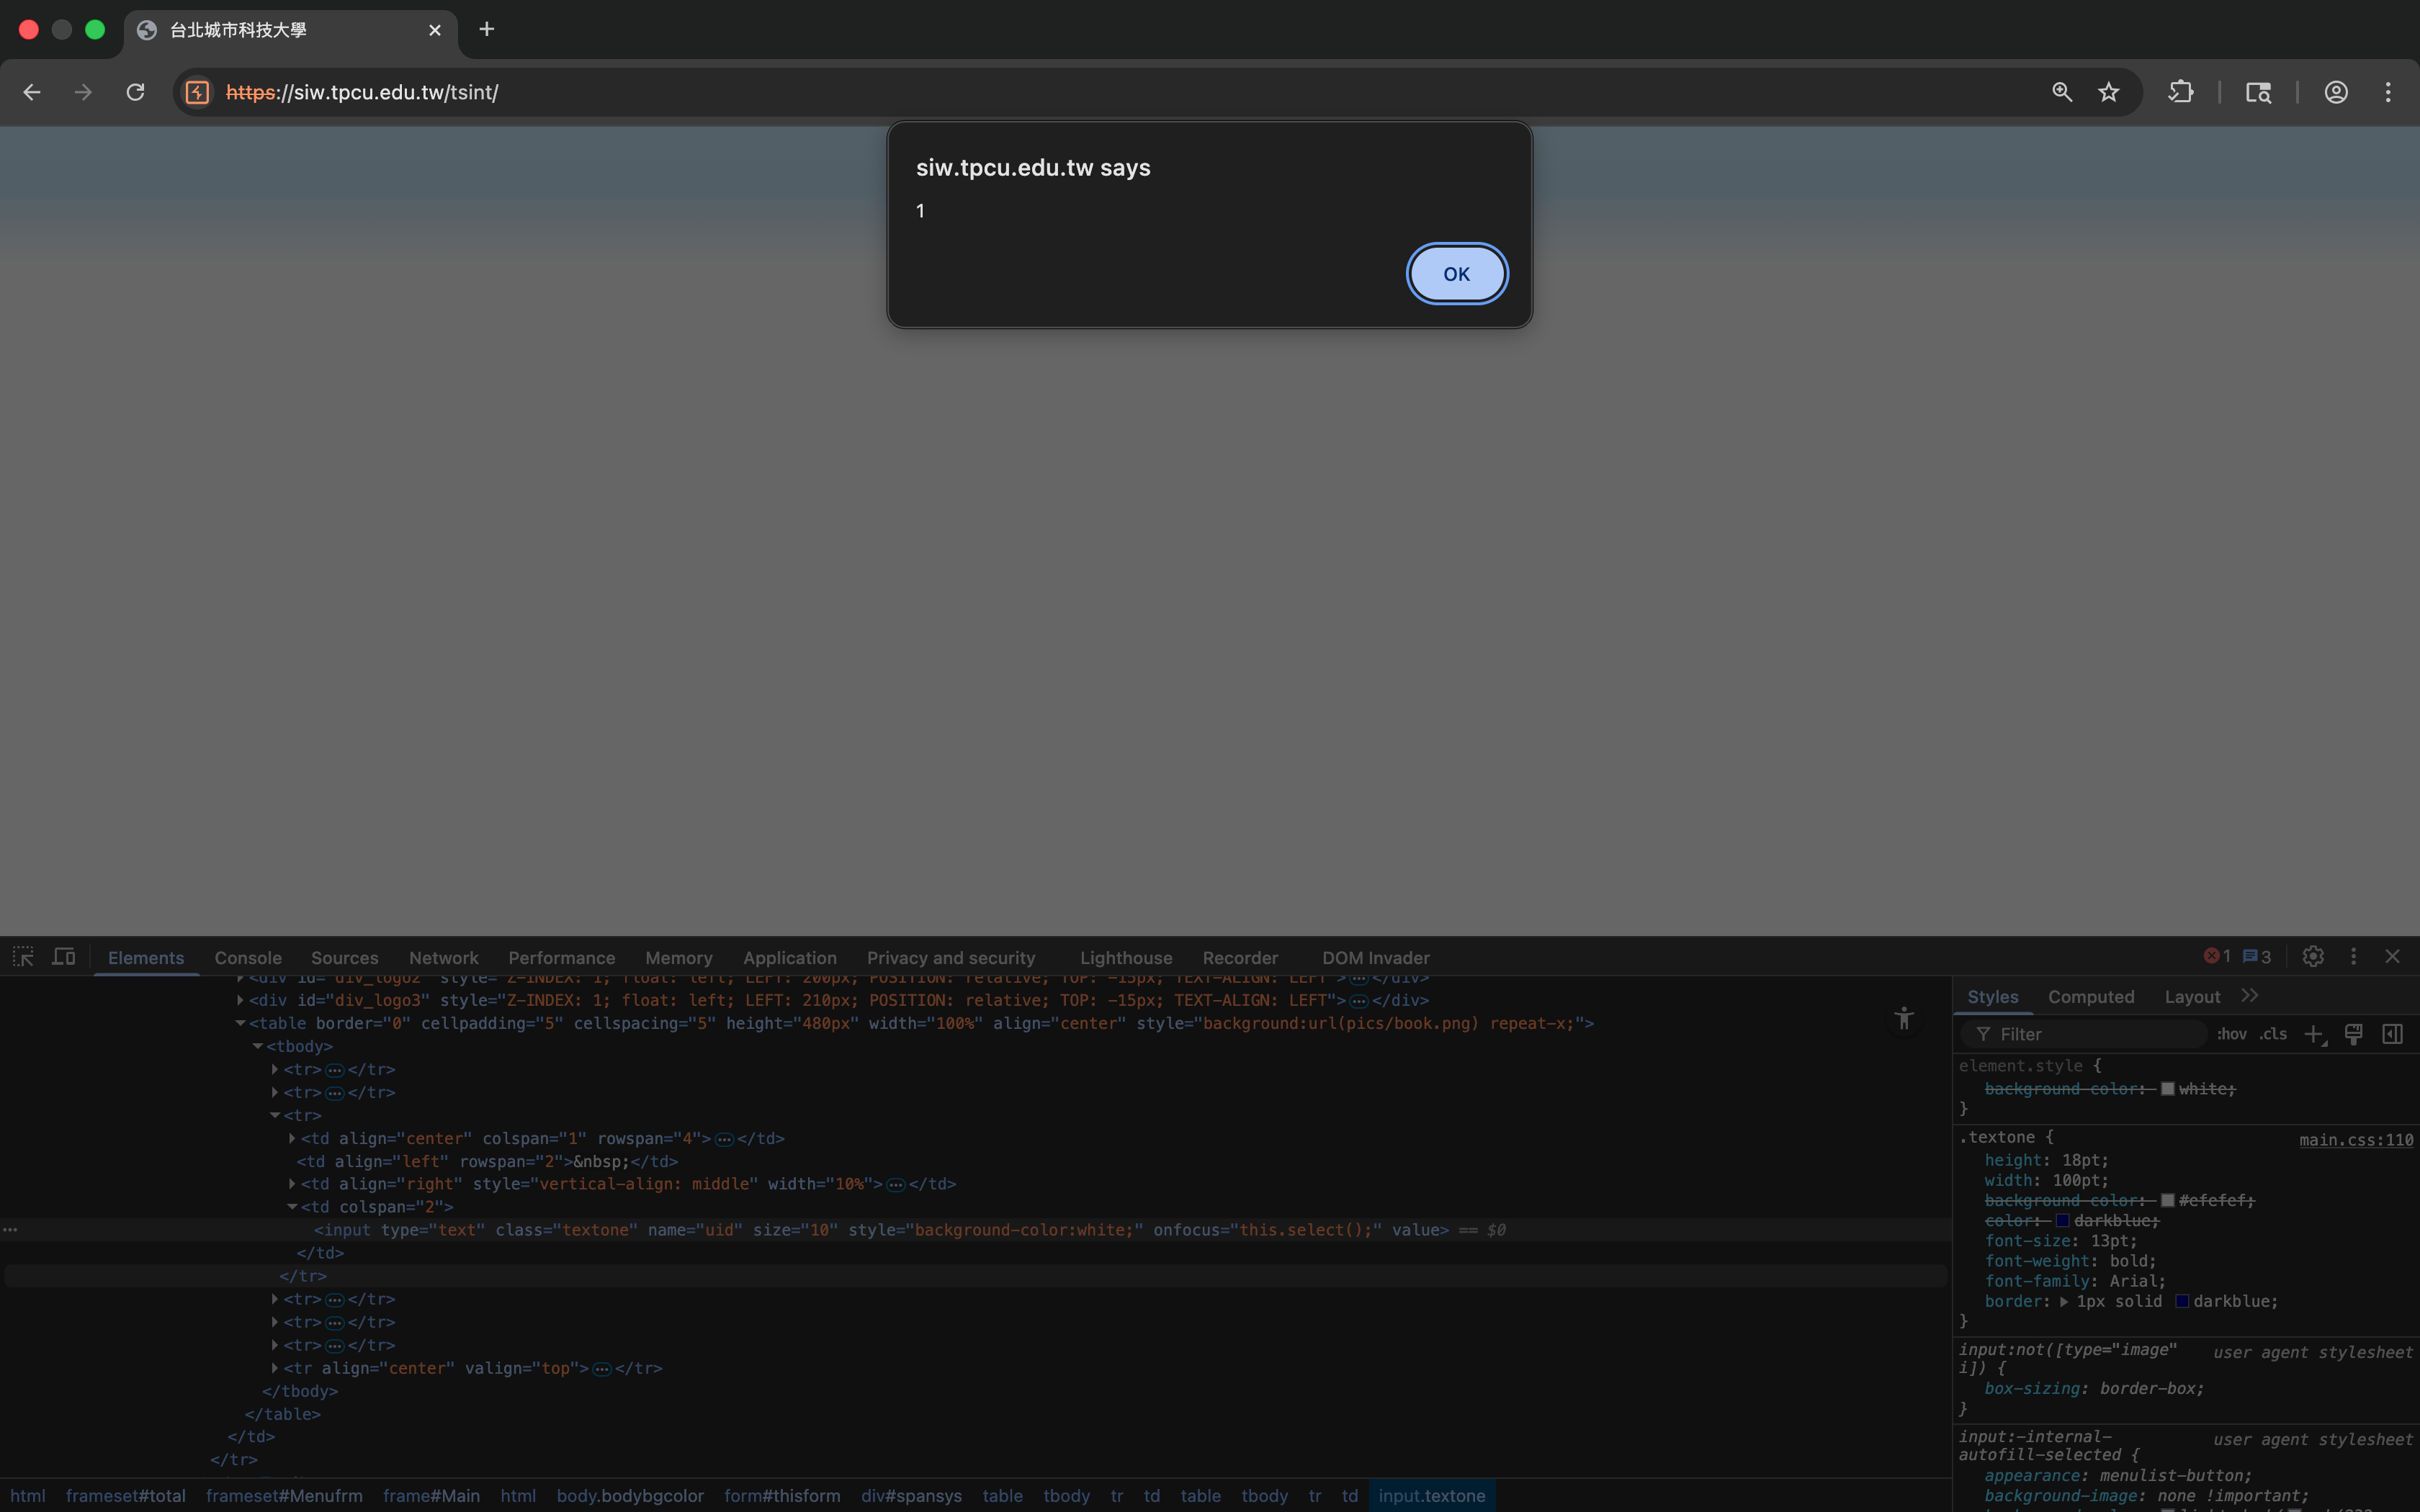2420x1512 pixels.
Task: Expand ellipsis inside td align="right" node
Action: coord(896,1185)
